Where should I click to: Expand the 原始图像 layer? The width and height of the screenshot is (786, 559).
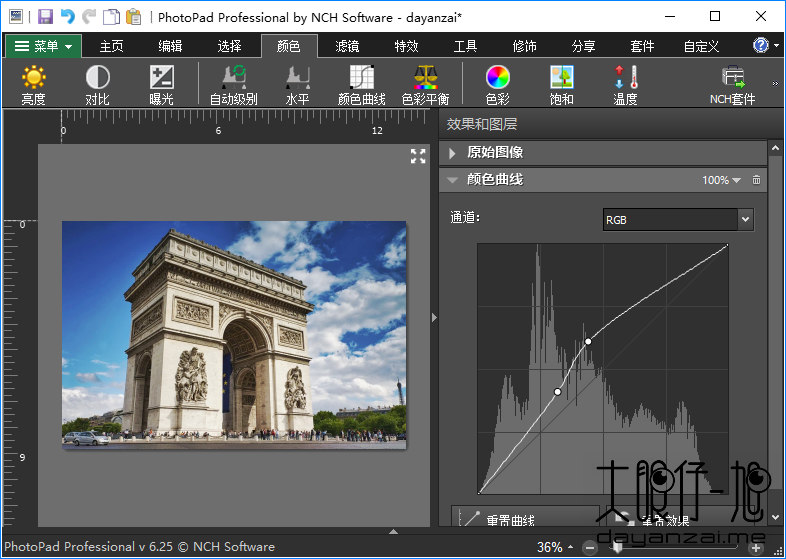[452, 153]
